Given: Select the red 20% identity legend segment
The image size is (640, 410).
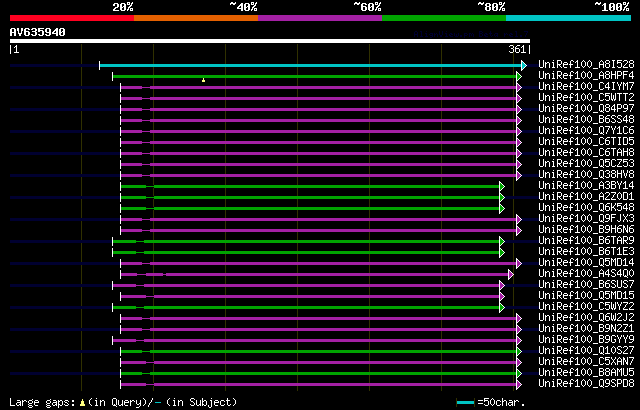Looking at the screenshot, I should pos(72,18).
